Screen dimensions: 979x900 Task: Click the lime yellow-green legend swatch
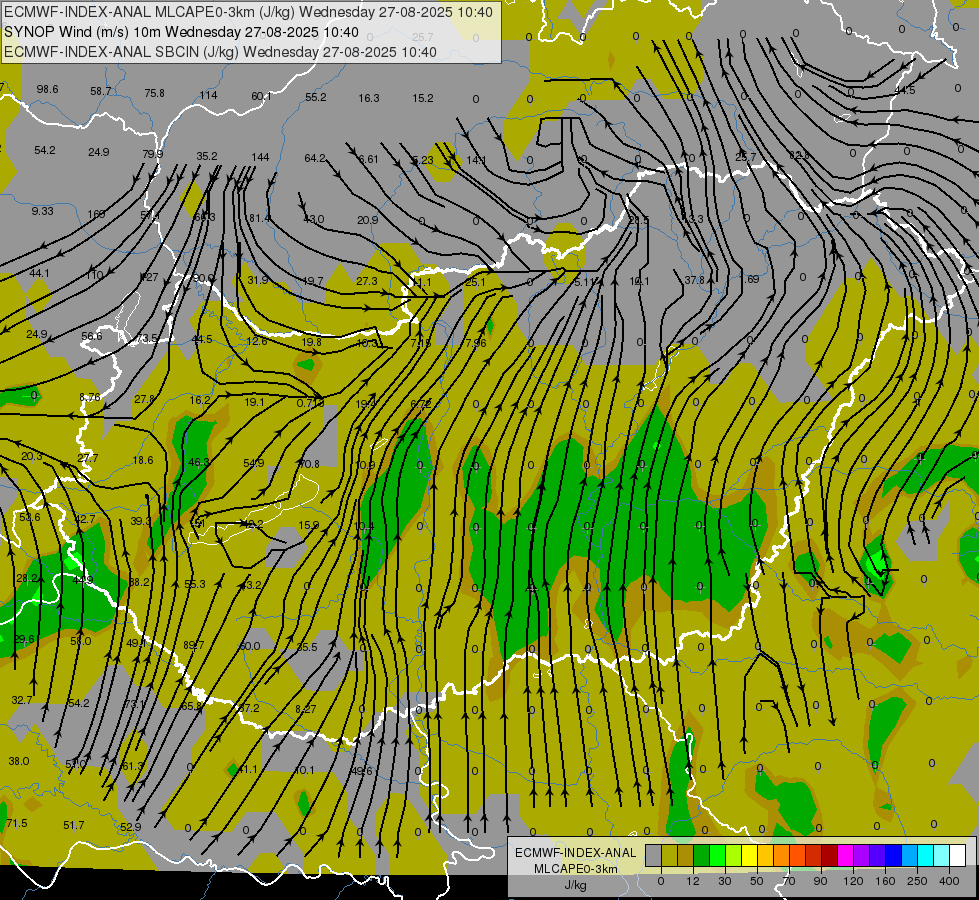tap(734, 856)
